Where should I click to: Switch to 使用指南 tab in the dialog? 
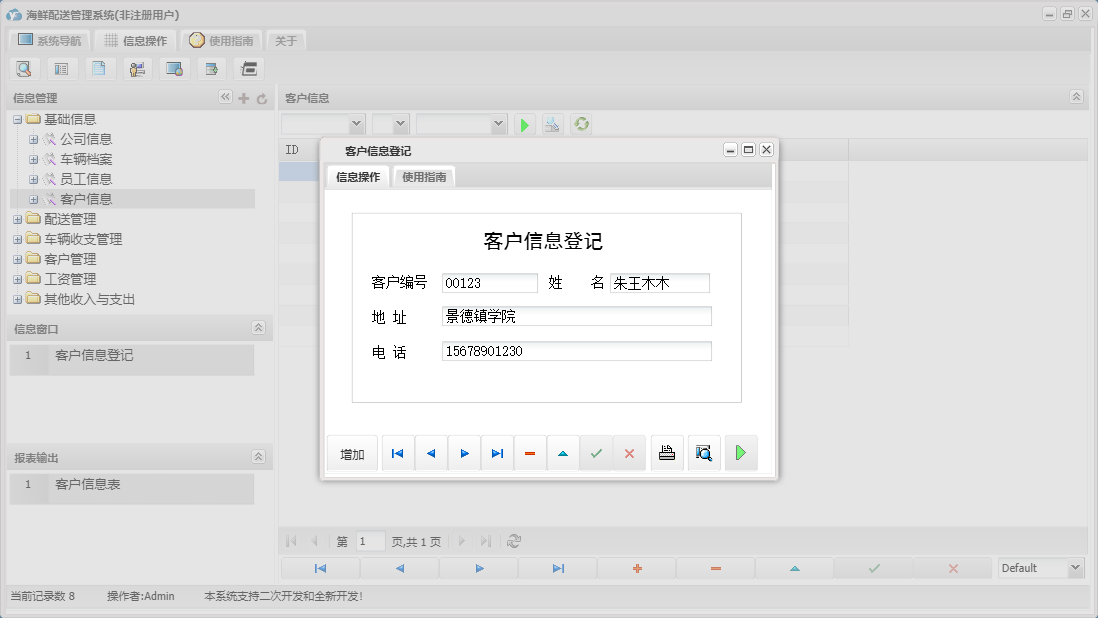[424, 176]
